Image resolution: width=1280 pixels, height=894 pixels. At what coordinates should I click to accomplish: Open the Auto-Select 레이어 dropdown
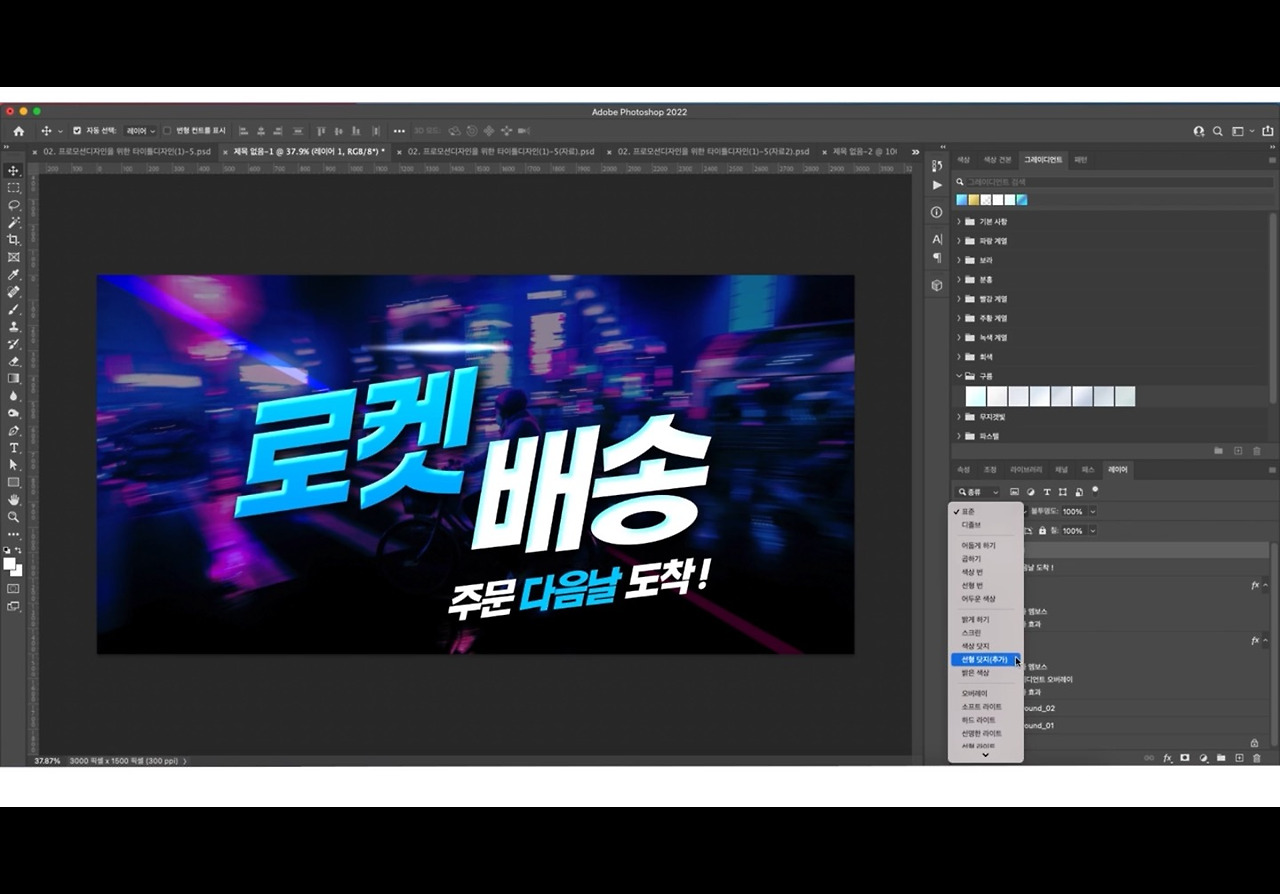pos(140,131)
